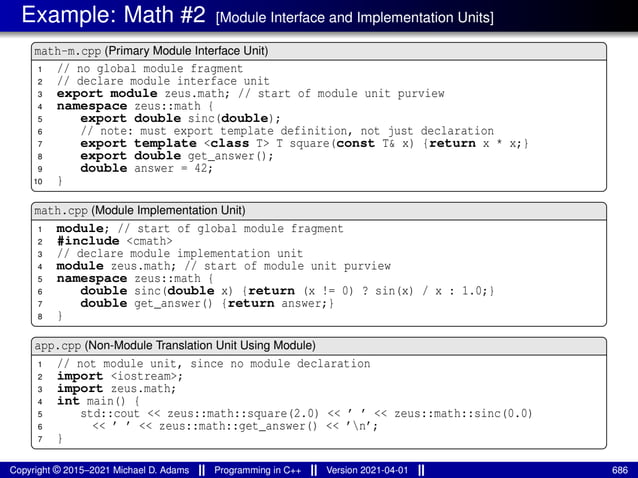Click the slide page number '686'

tap(620, 471)
